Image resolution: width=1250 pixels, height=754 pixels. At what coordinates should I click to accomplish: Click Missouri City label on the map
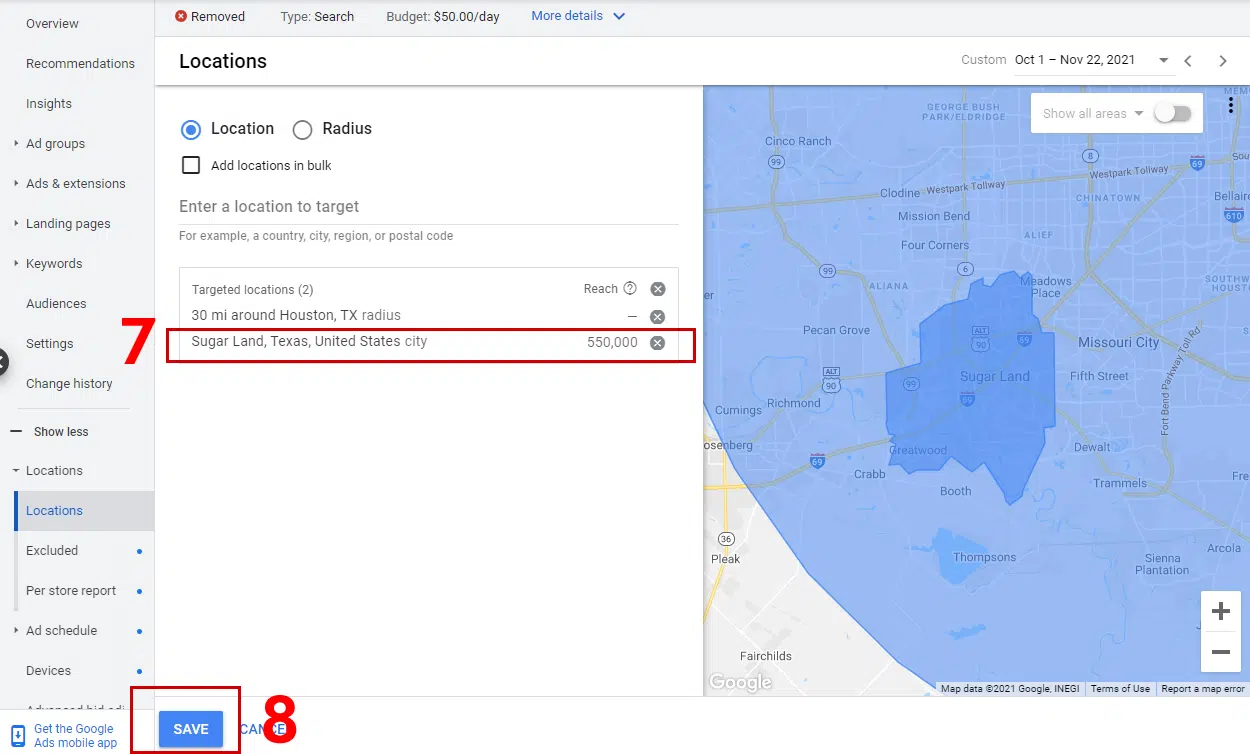click(x=1118, y=342)
